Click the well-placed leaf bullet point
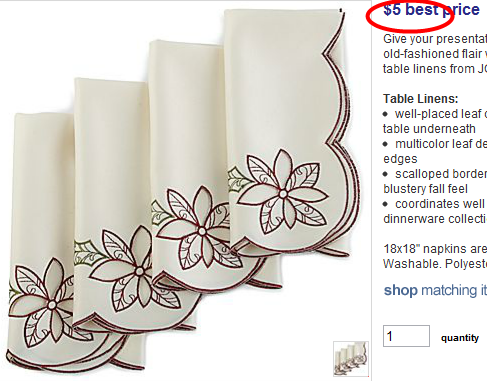Screen dimensions: 487x381 click(x=435, y=121)
